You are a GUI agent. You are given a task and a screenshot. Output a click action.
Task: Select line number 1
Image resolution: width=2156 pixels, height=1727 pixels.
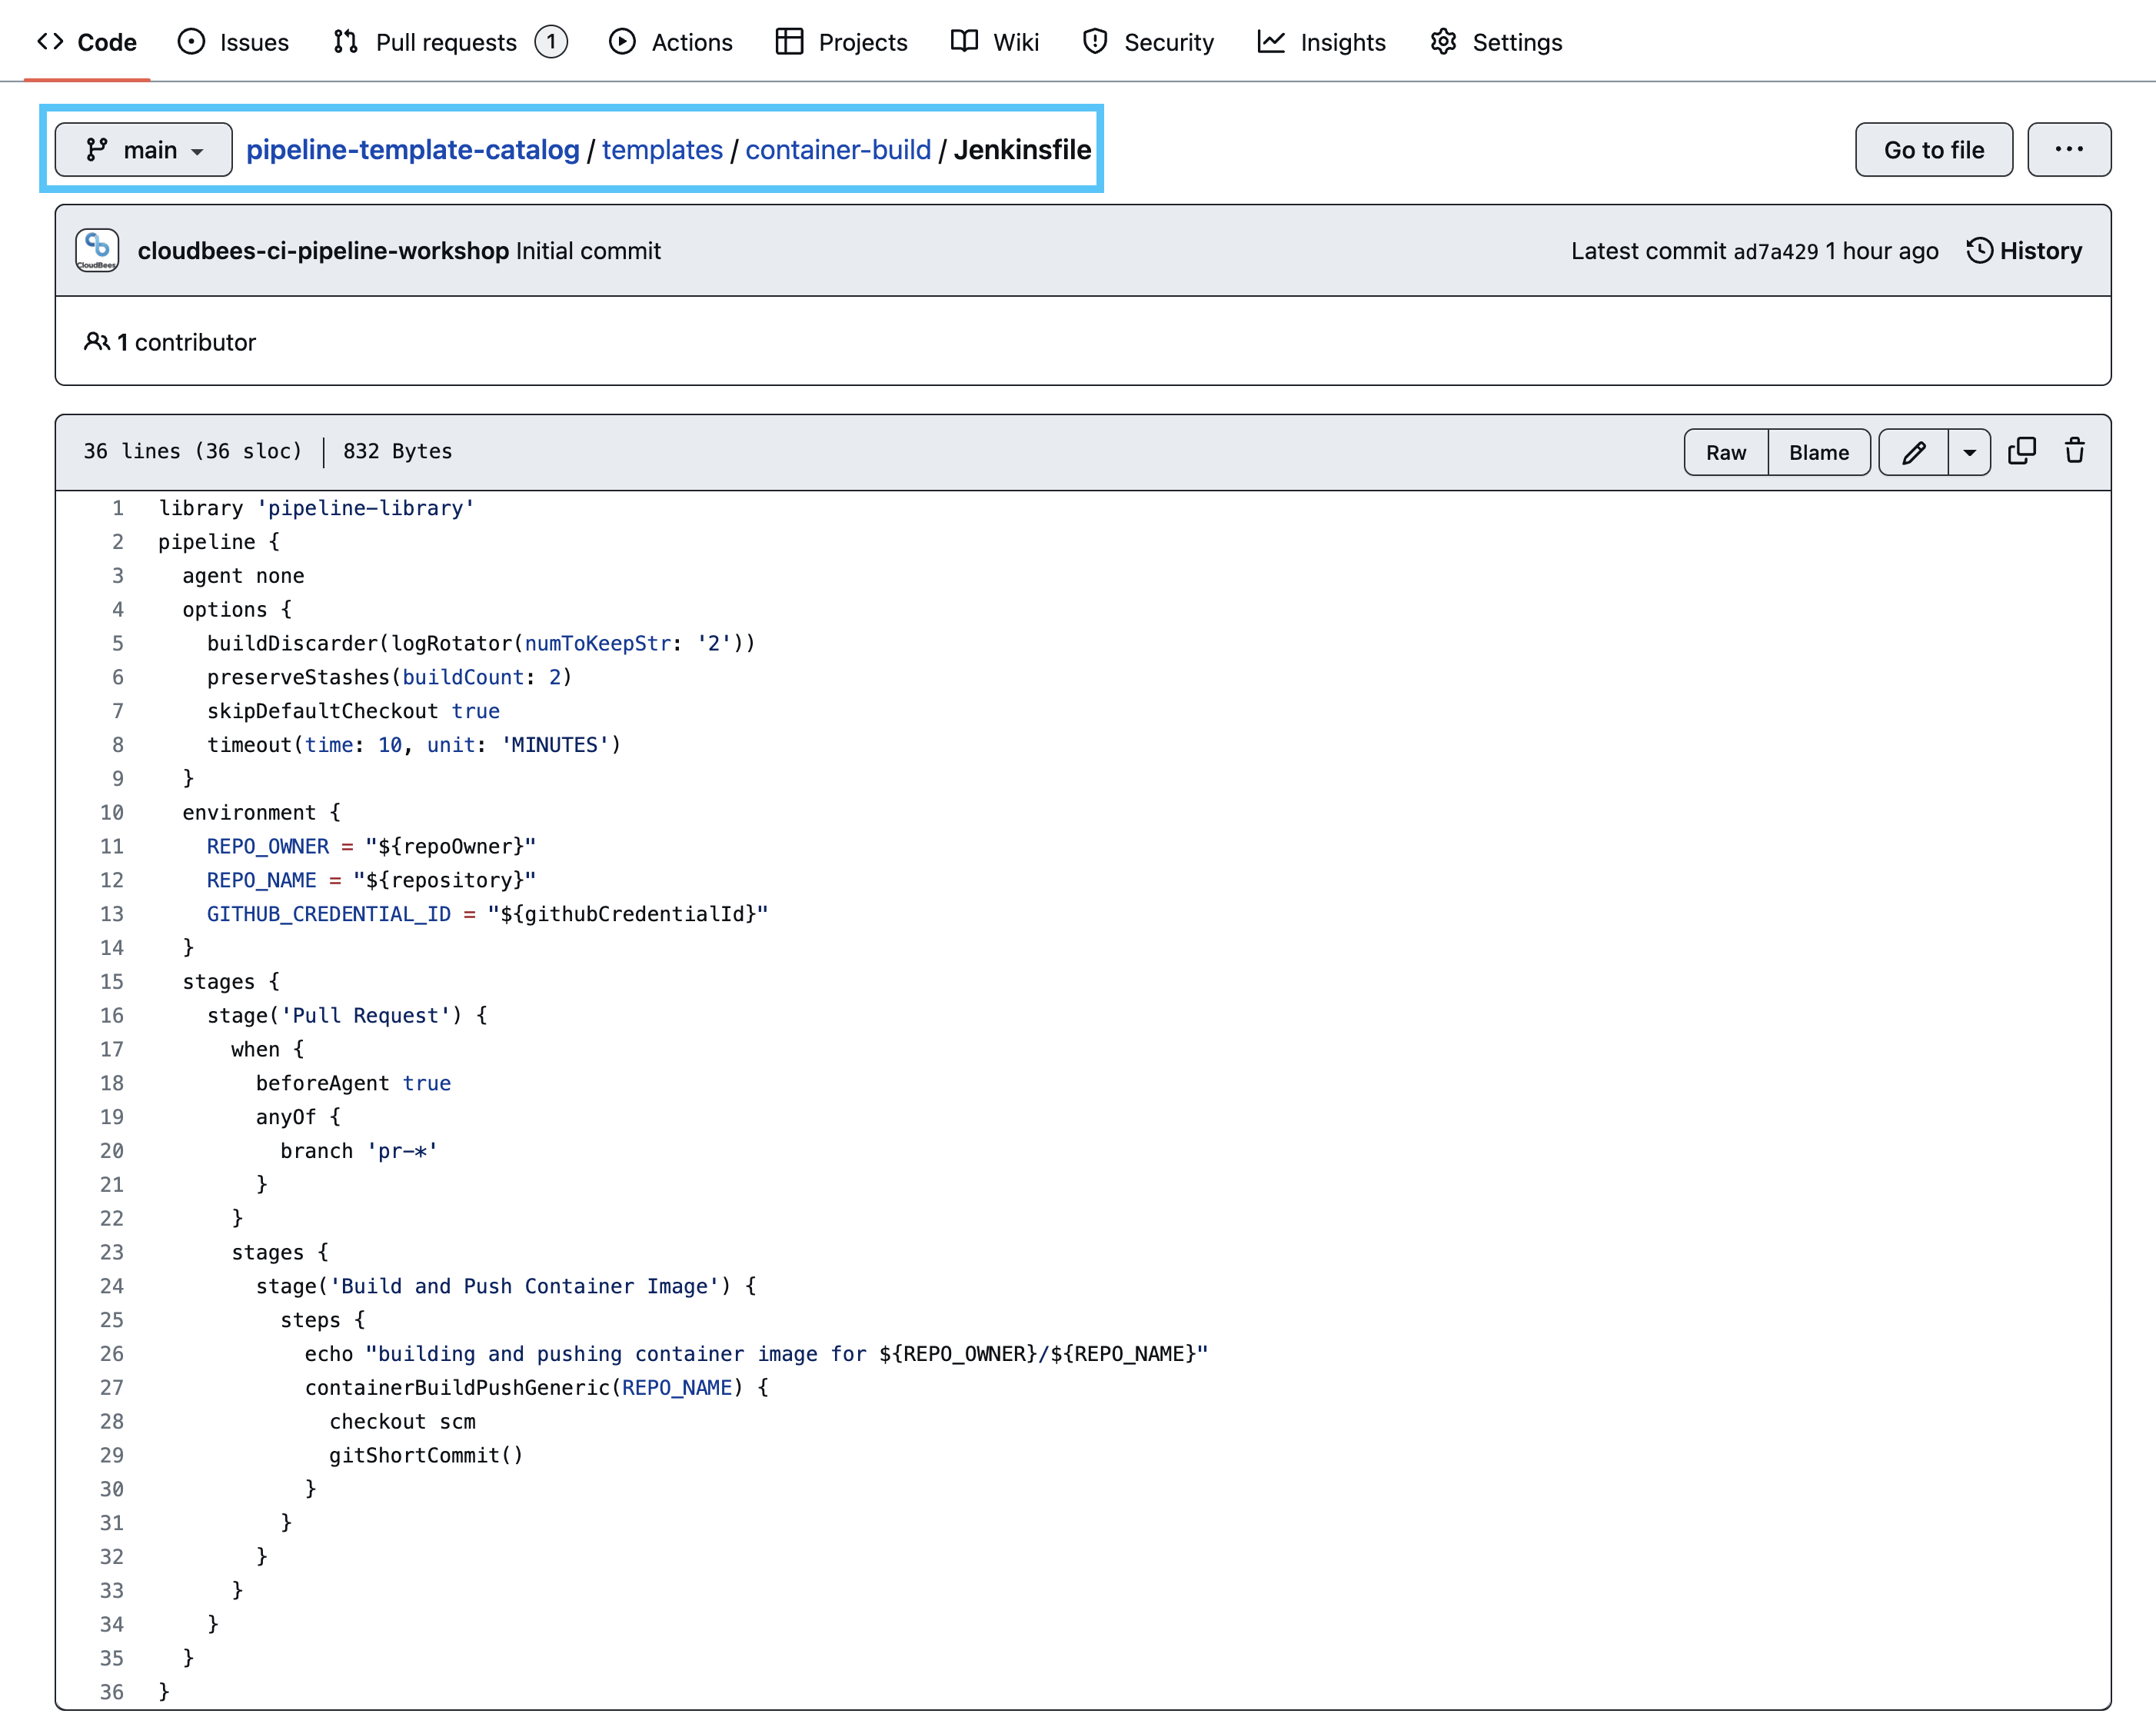118,508
